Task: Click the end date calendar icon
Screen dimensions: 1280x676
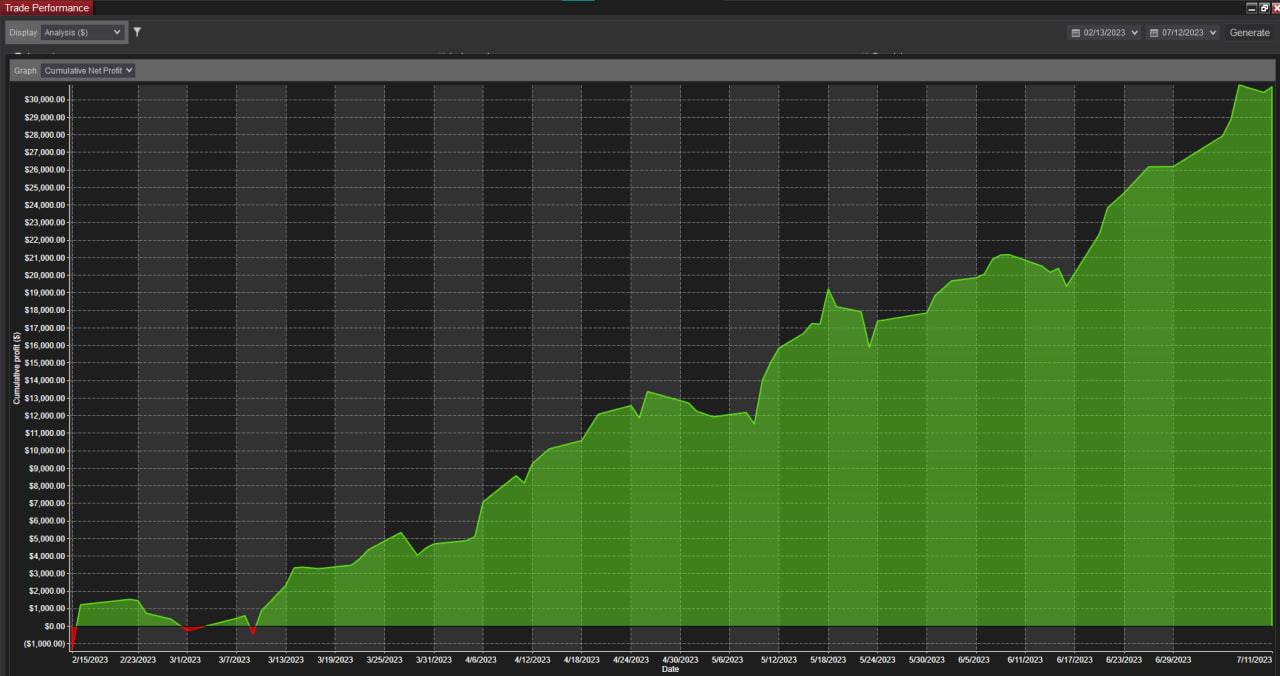Action: click(1154, 33)
